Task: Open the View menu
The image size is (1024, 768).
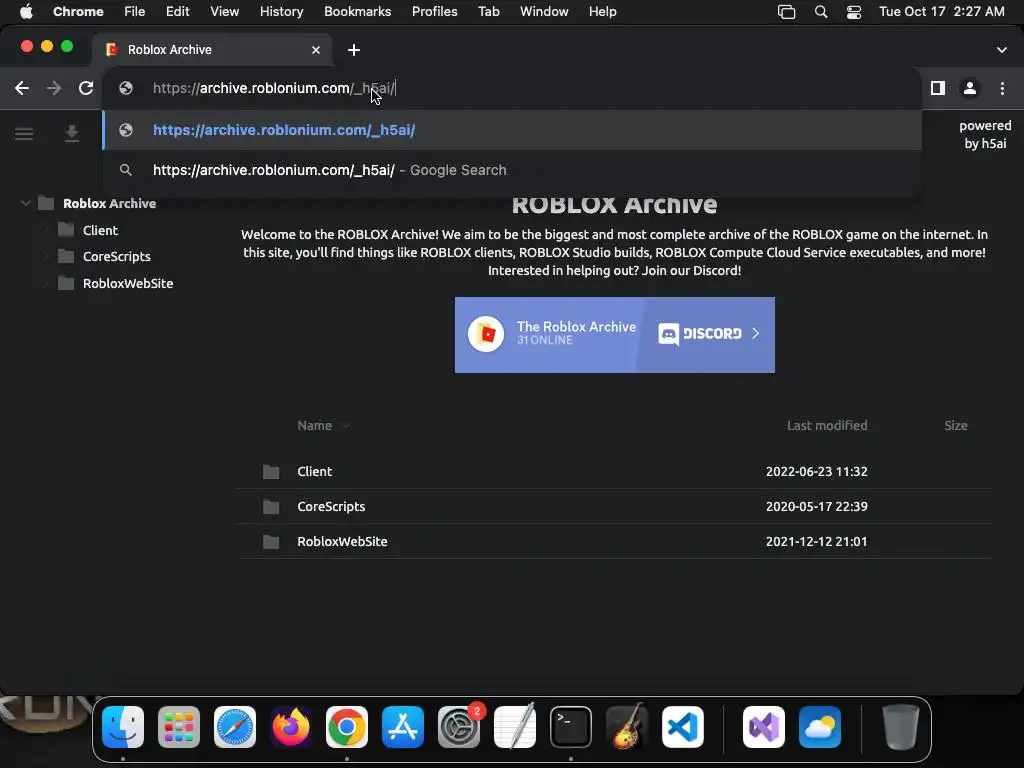Action: pyautogui.click(x=224, y=12)
